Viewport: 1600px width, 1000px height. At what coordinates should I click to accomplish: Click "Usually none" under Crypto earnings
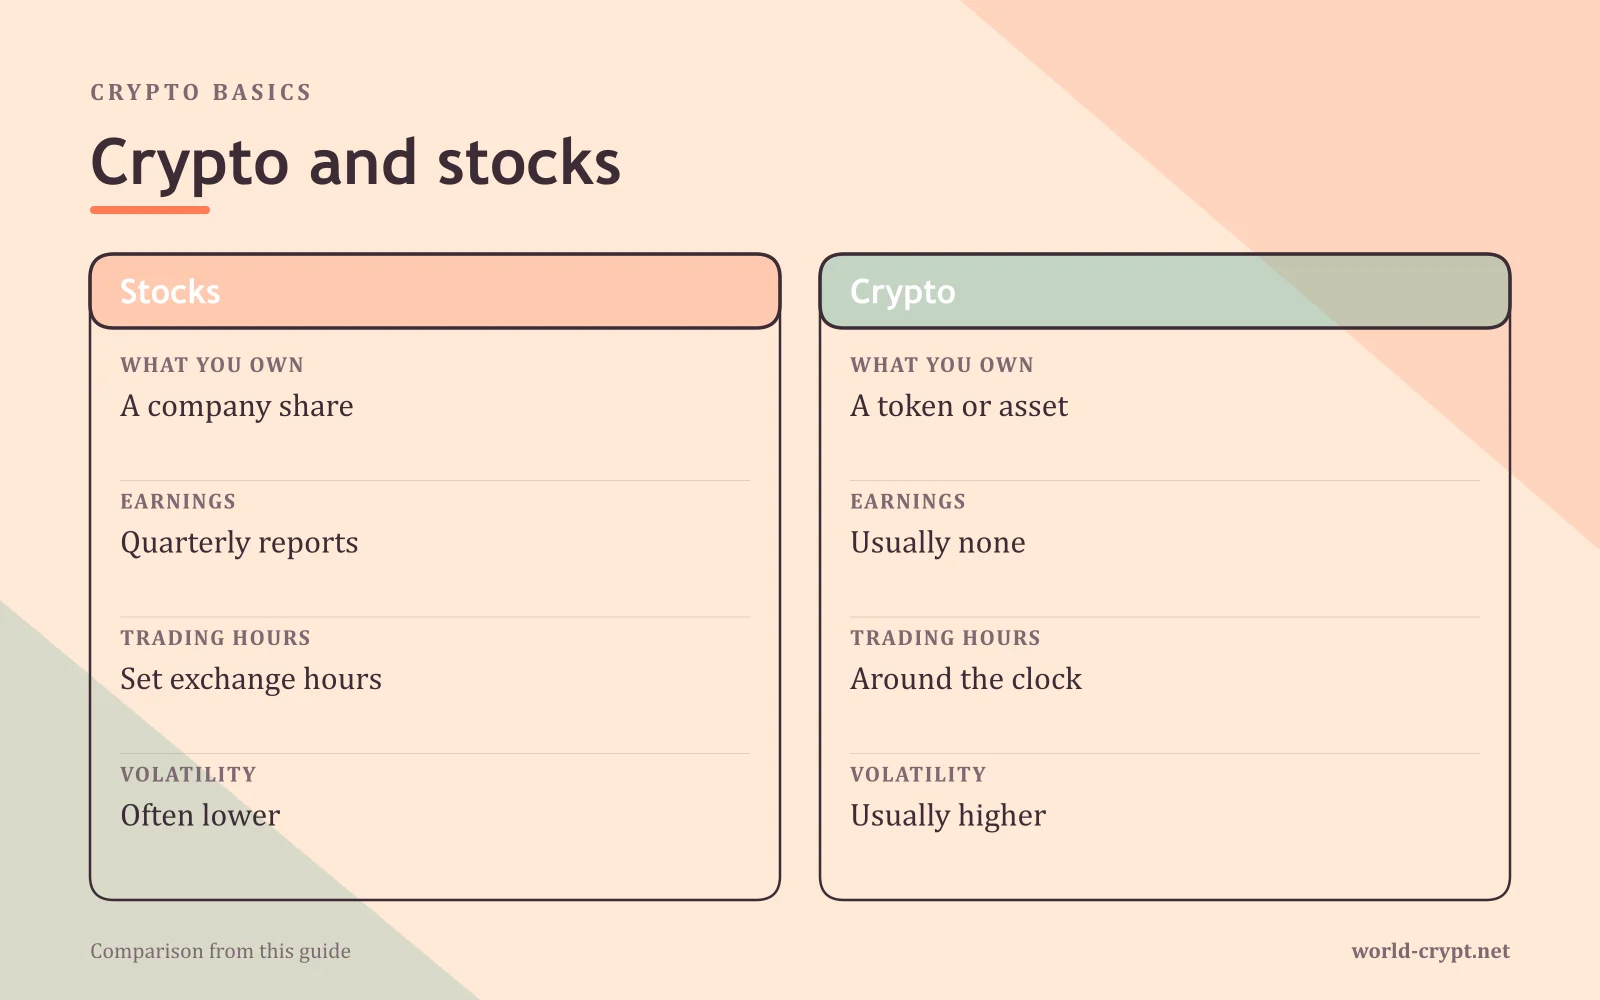(938, 543)
